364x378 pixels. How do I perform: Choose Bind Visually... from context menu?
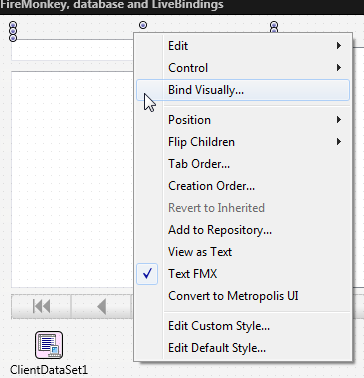[x=243, y=90]
